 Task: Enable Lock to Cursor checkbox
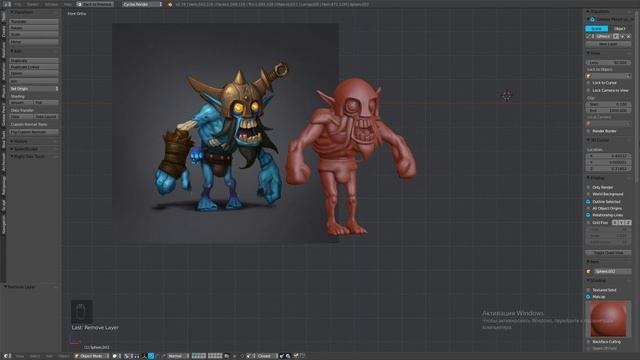pos(588,83)
